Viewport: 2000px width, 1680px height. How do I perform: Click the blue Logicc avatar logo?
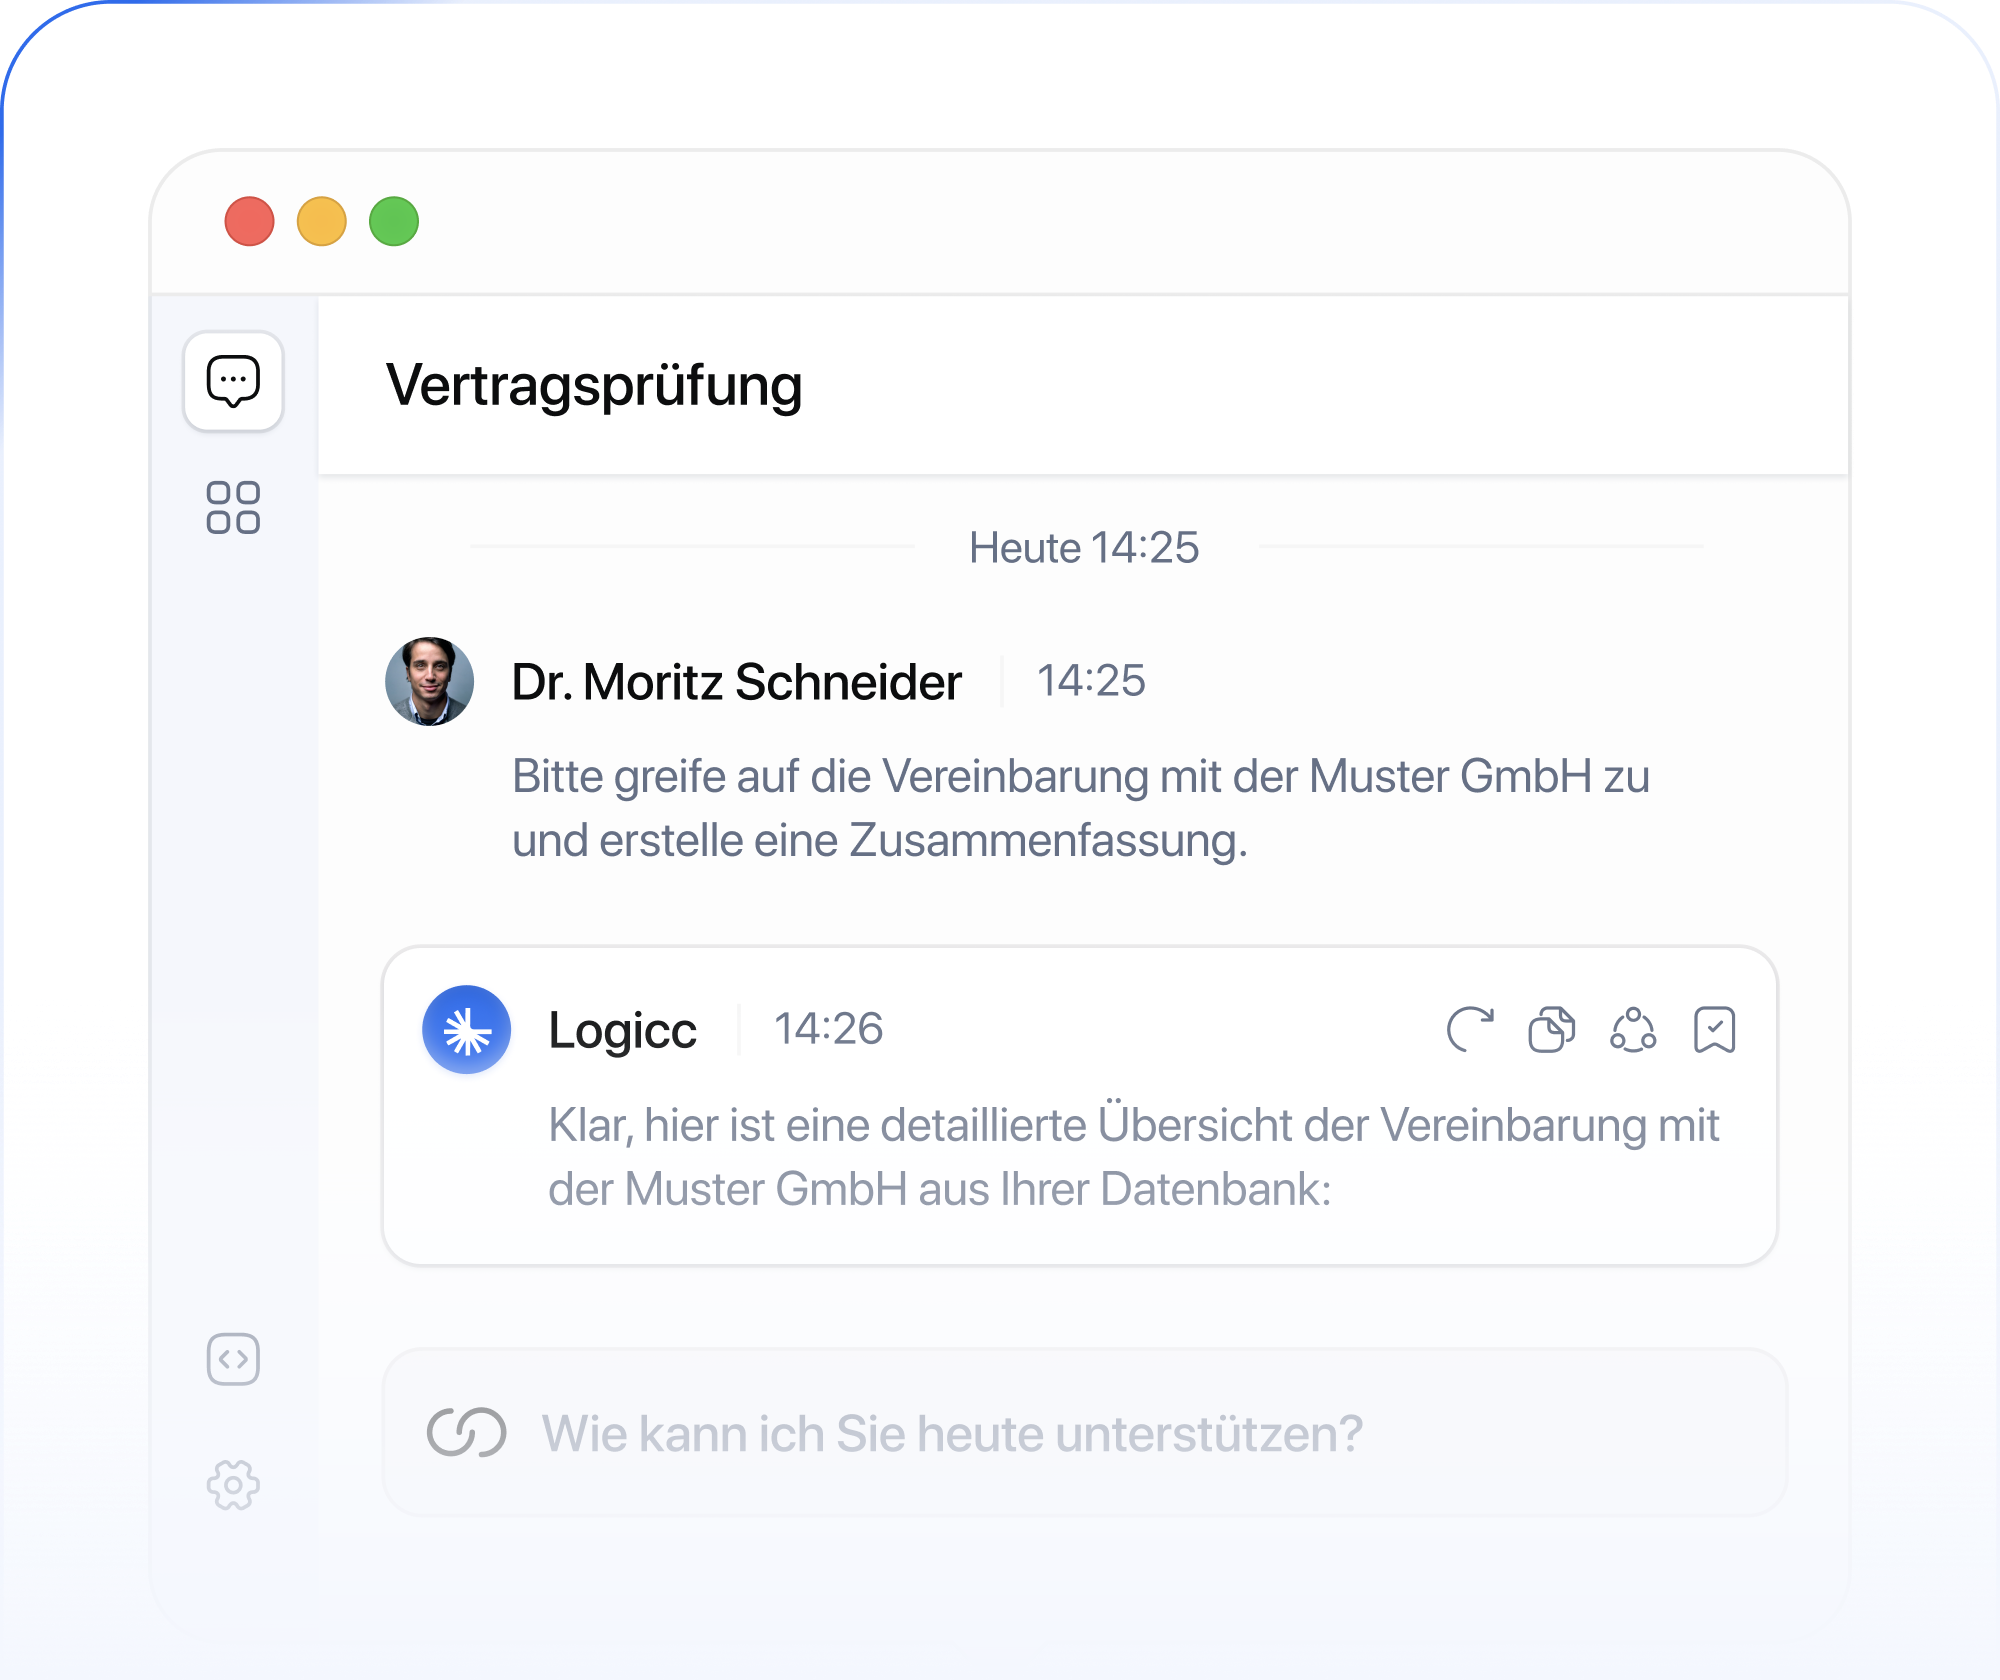[466, 1030]
